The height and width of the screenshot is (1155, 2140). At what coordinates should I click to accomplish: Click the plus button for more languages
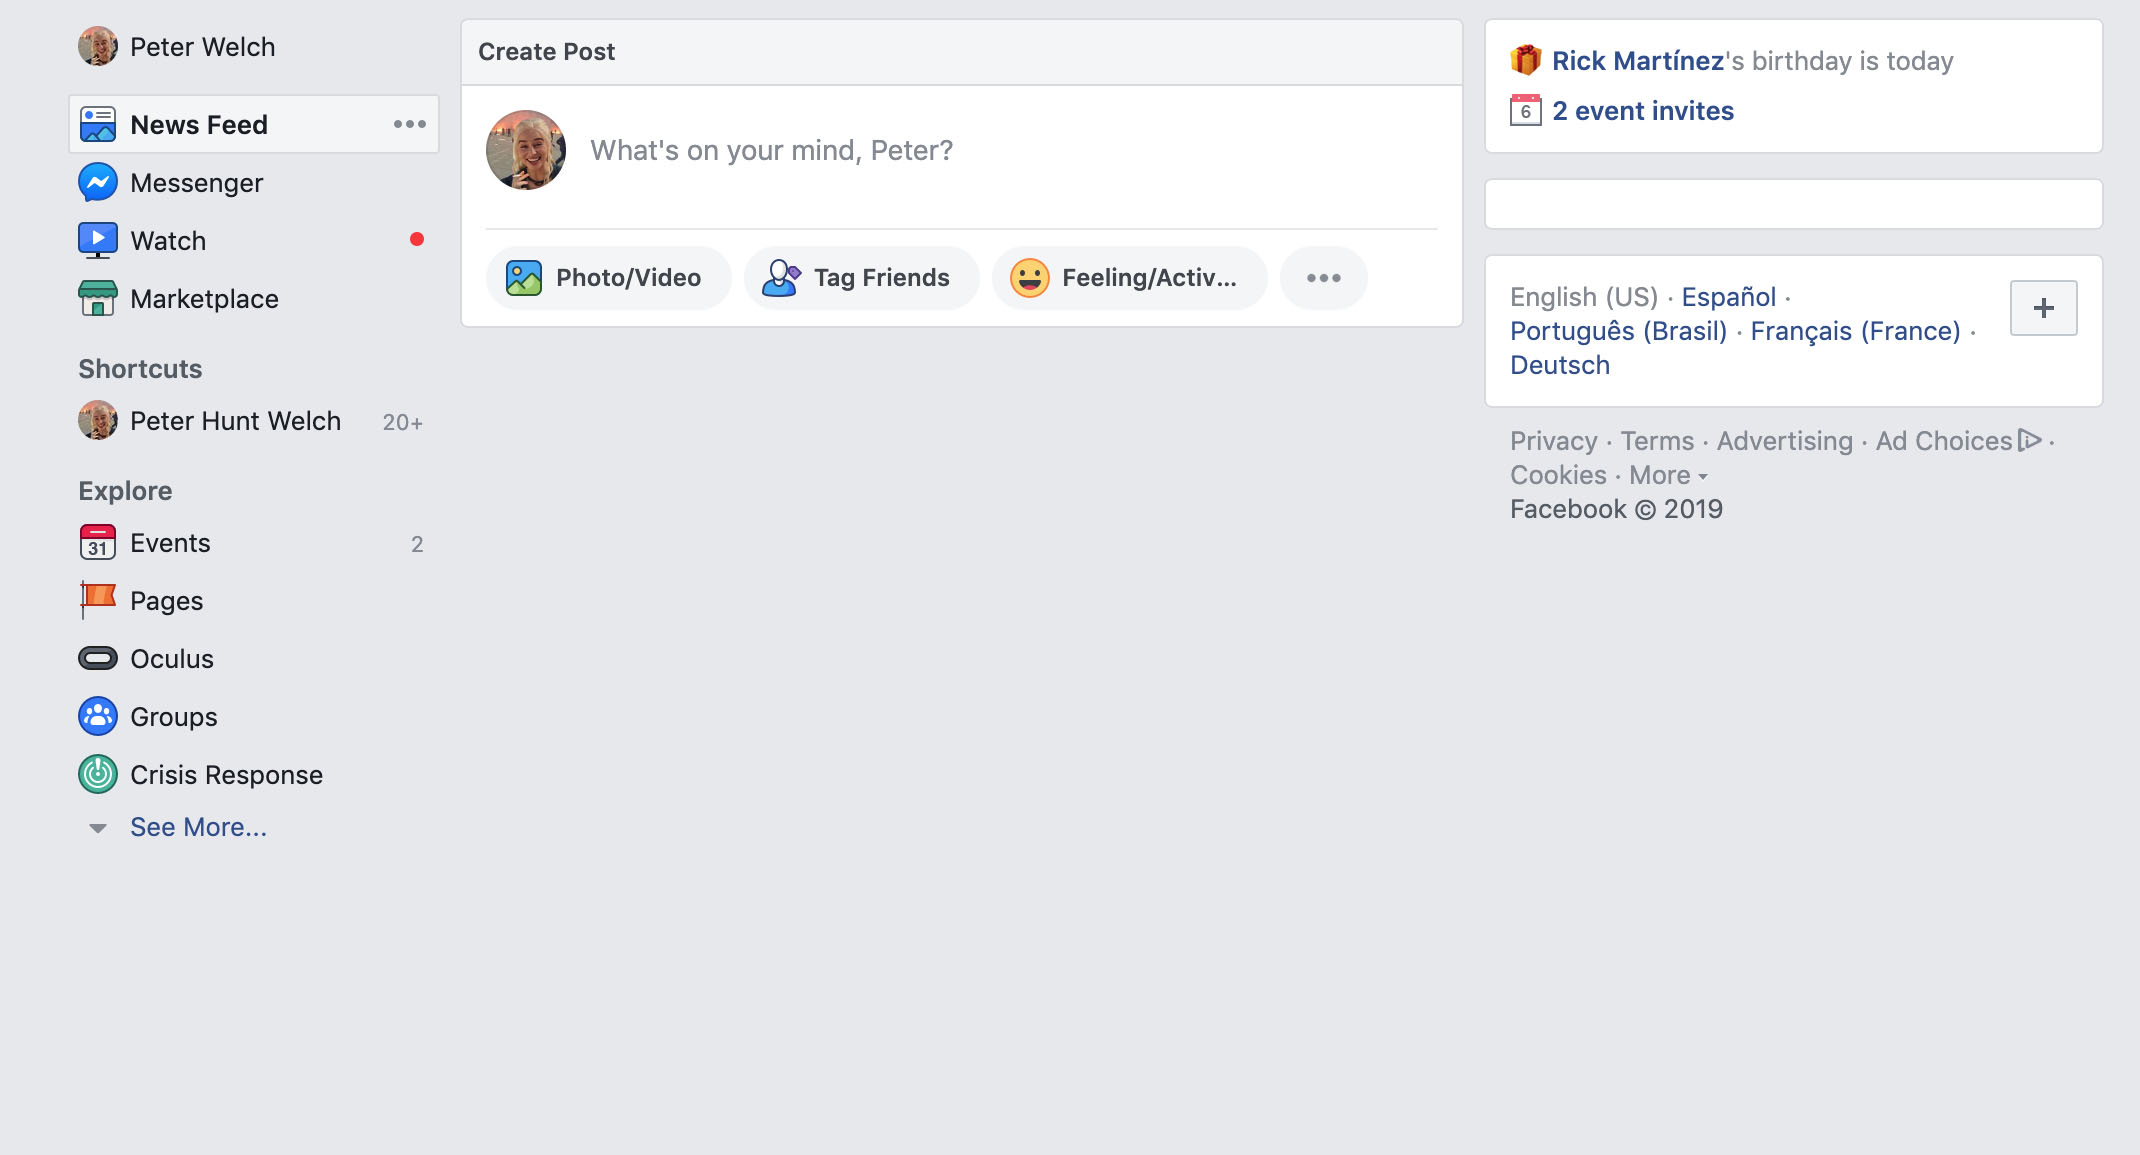click(2043, 308)
